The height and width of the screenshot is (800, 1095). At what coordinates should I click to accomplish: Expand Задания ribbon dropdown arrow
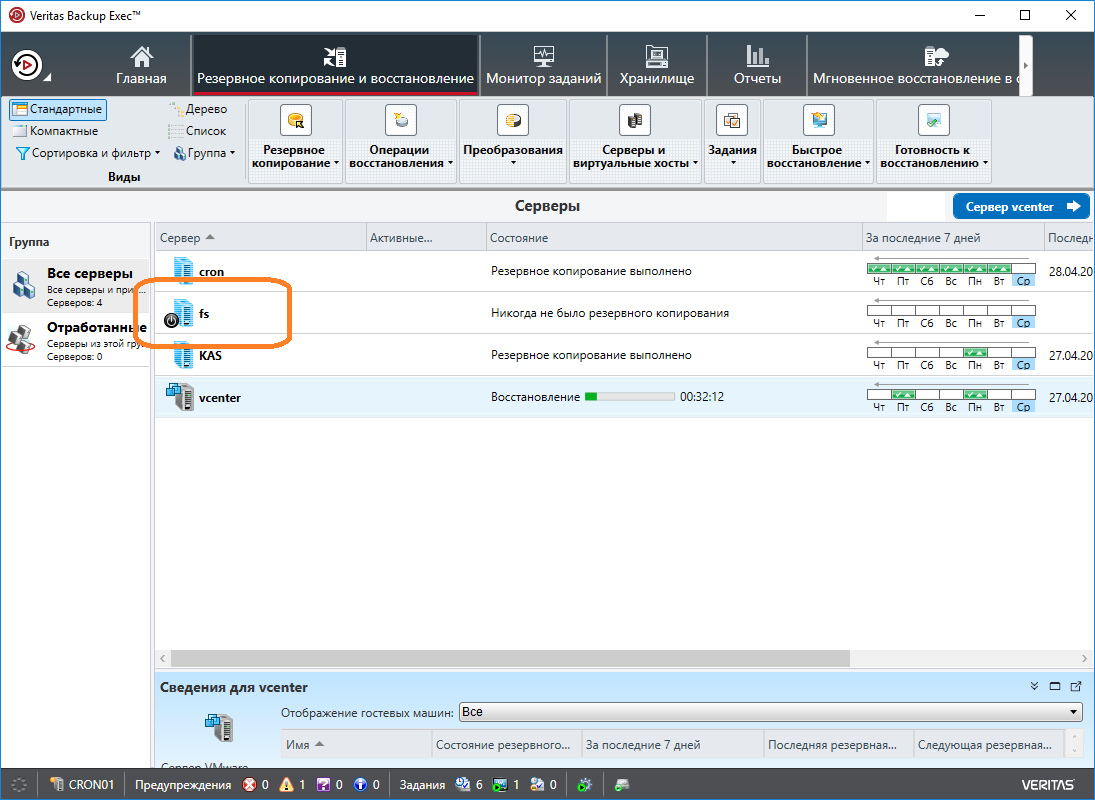[x=733, y=163]
